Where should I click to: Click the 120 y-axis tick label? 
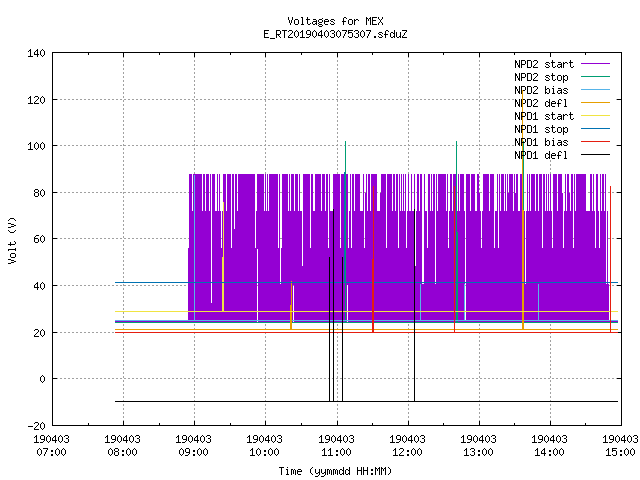[x=36, y=100]
